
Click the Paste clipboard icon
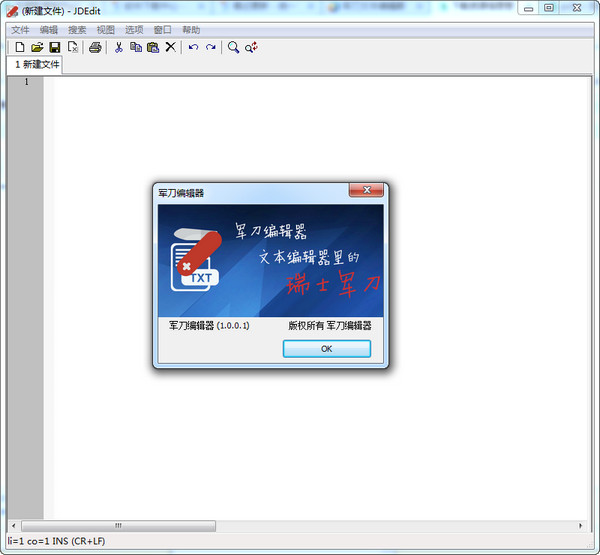152,47
